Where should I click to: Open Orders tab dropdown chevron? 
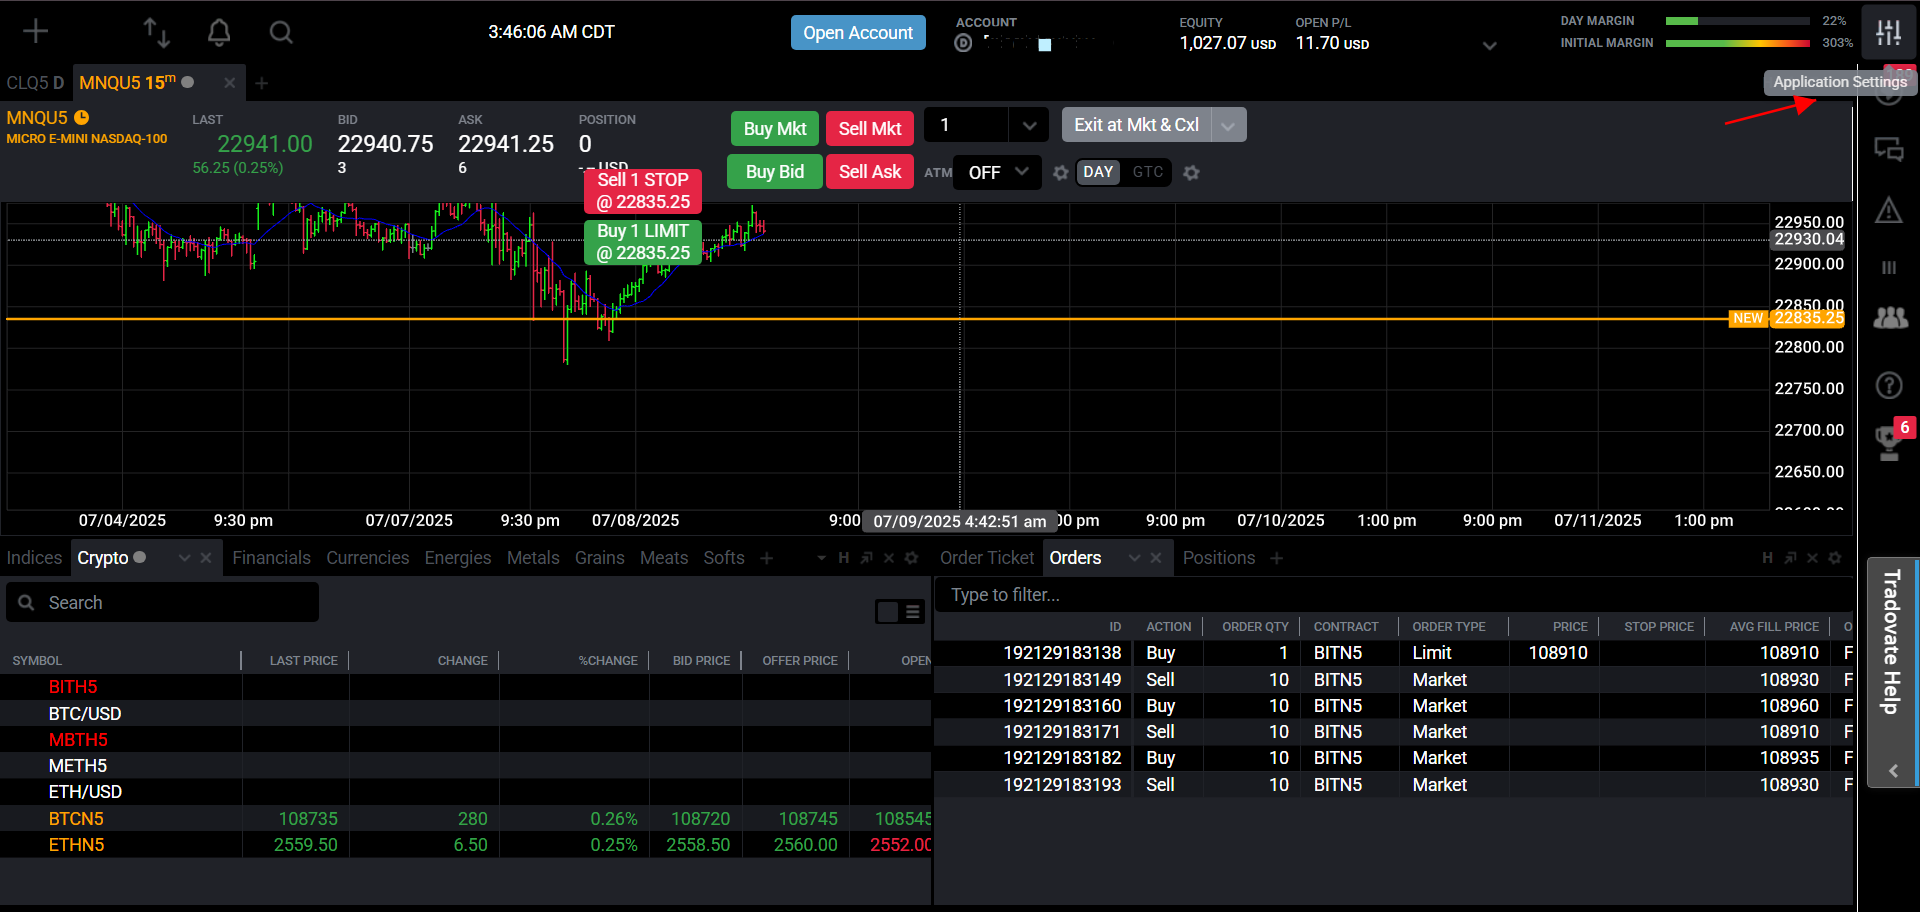pyautogui.click(x=1134, y=558)
